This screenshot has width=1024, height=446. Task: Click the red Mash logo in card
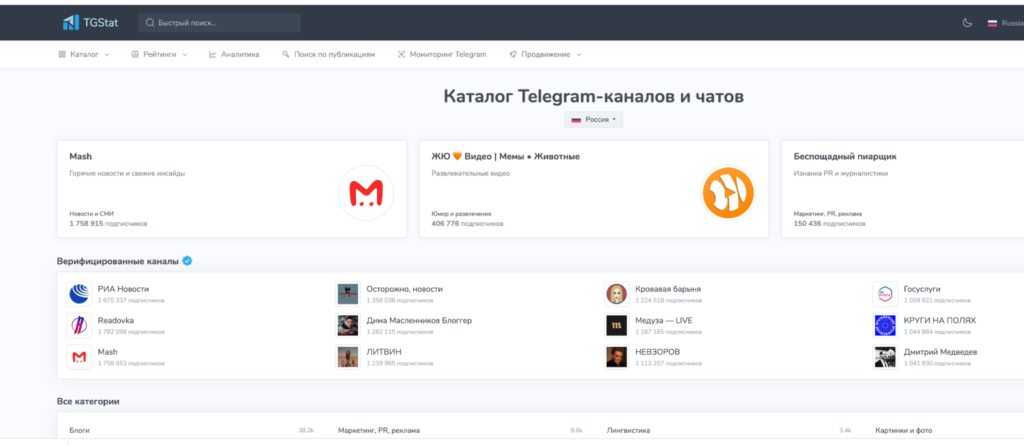[x=366, y=193]
